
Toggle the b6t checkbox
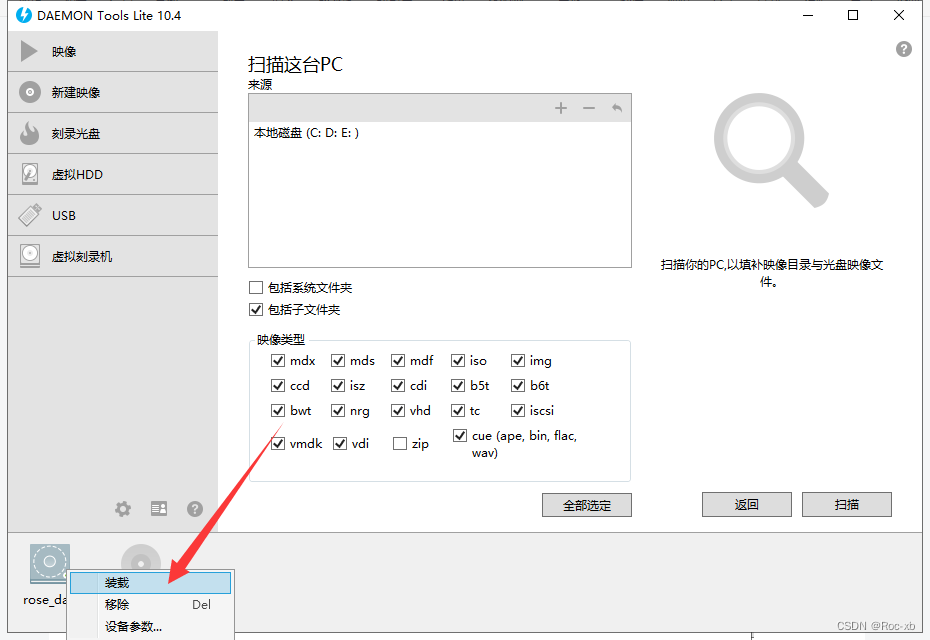[518, 386]
